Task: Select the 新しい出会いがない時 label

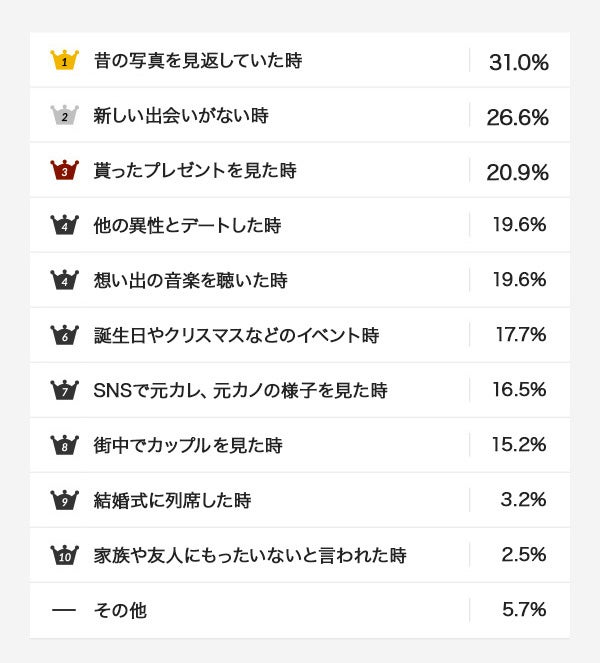Action: 181,116
